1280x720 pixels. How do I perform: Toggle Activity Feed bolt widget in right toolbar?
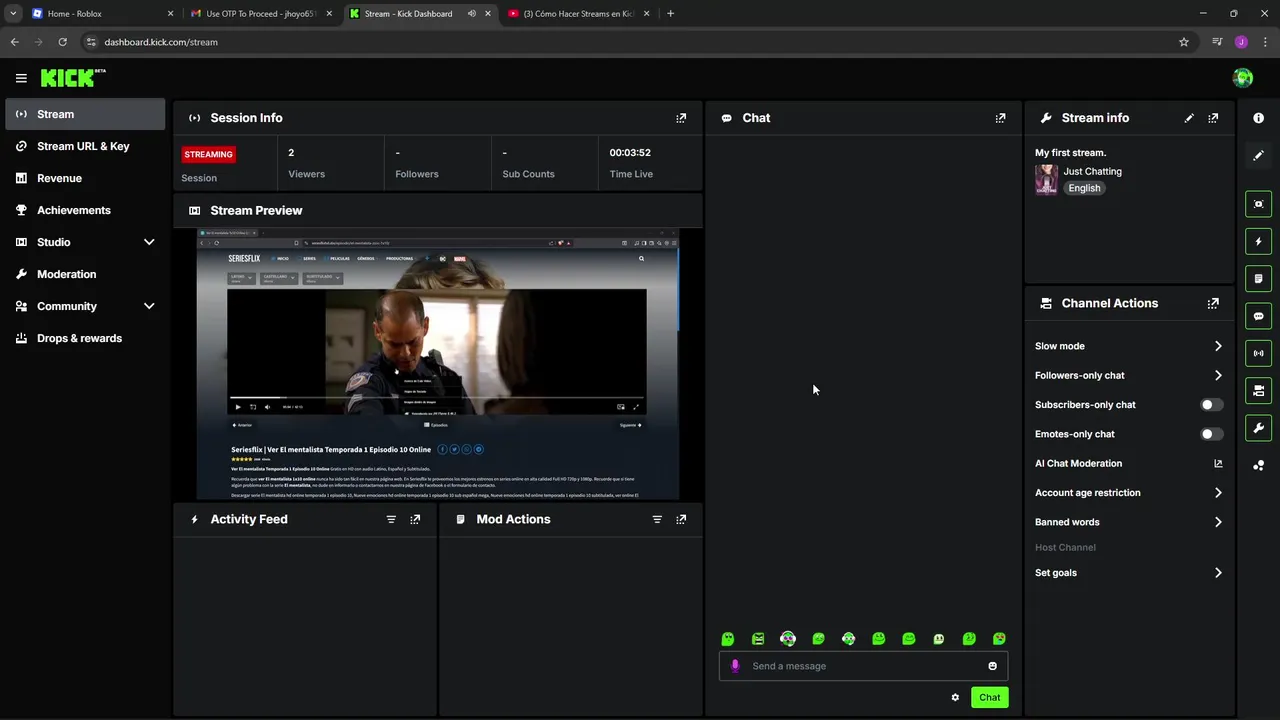pyautogui.click(x=1258, y=241)
